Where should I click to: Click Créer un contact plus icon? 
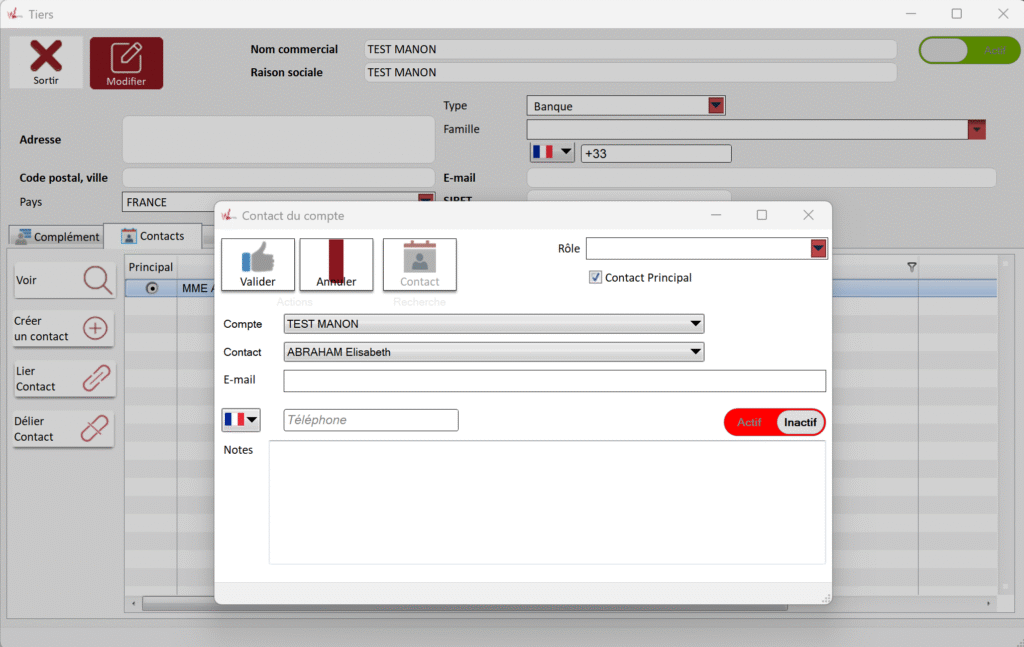[96, 329]
